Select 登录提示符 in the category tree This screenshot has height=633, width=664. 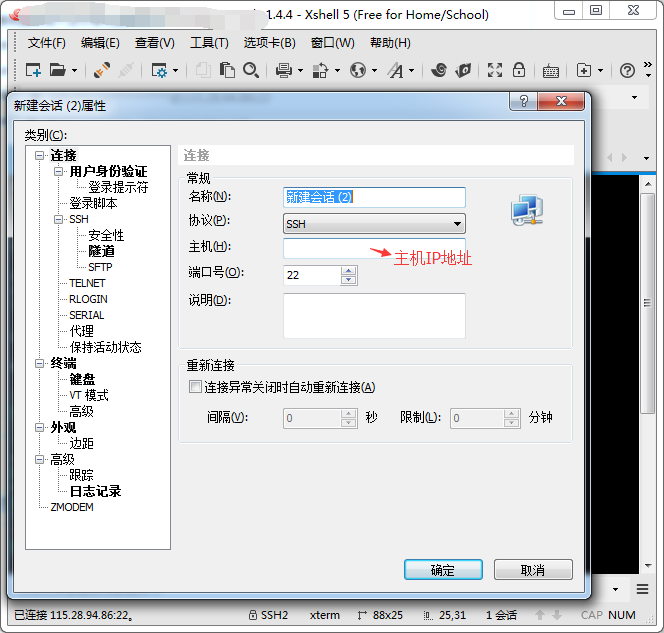pyautogui.click(x=118, y=187)
